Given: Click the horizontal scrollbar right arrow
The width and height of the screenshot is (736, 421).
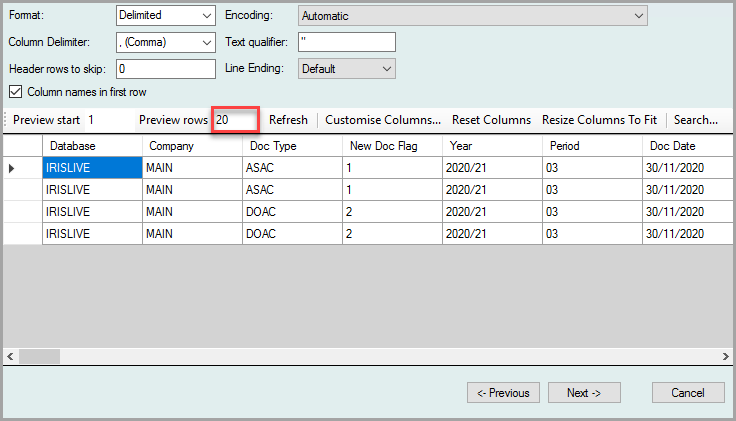Looking at the screenshot, I should (x=724, y=356).
